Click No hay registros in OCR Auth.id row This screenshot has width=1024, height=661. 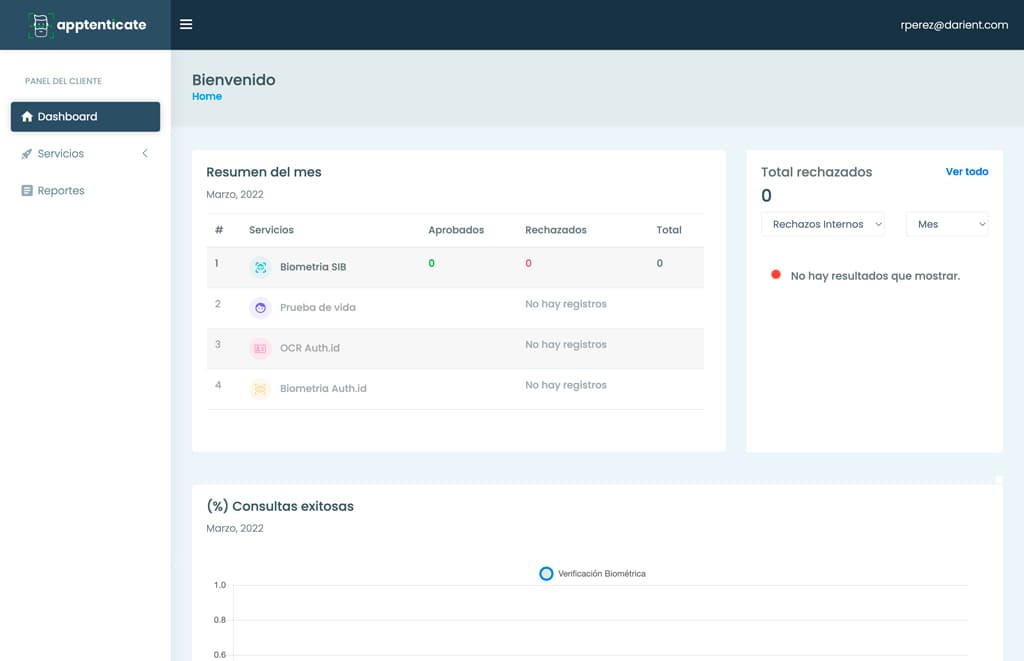(566, 344)
